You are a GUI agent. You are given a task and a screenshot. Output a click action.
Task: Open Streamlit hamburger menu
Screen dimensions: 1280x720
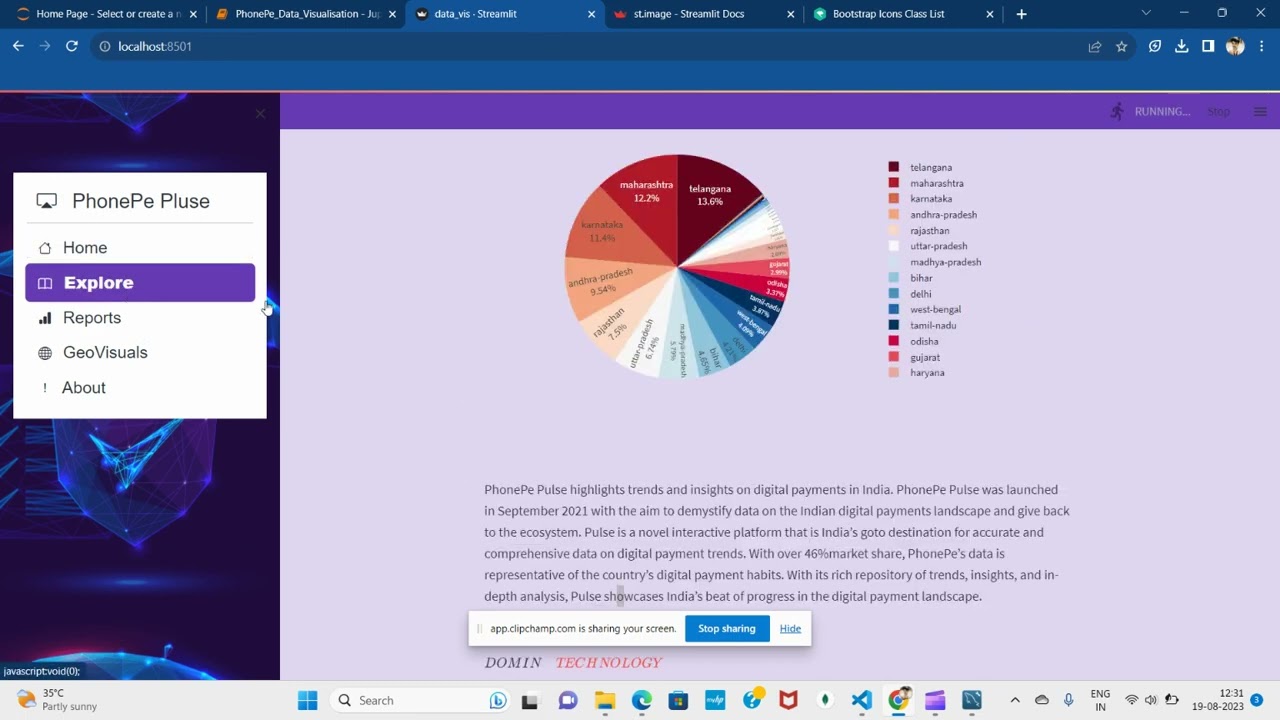tap(1260, 112)
